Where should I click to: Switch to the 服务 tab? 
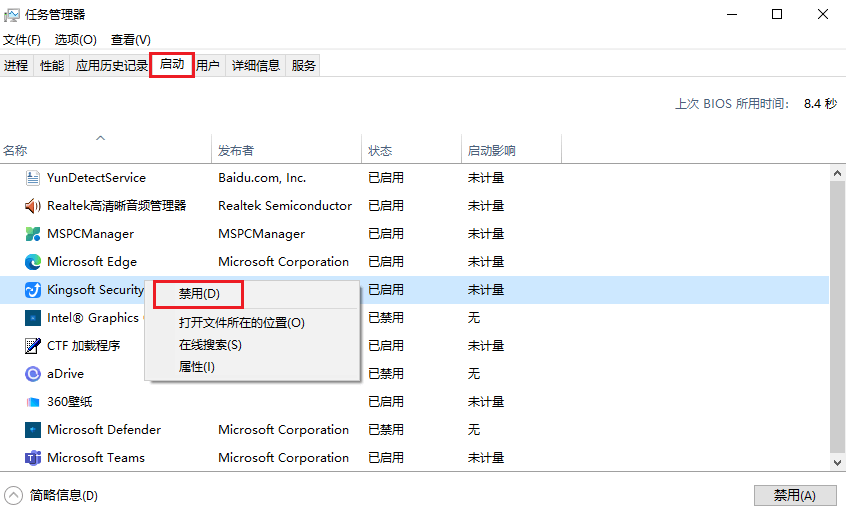point(303,66)
